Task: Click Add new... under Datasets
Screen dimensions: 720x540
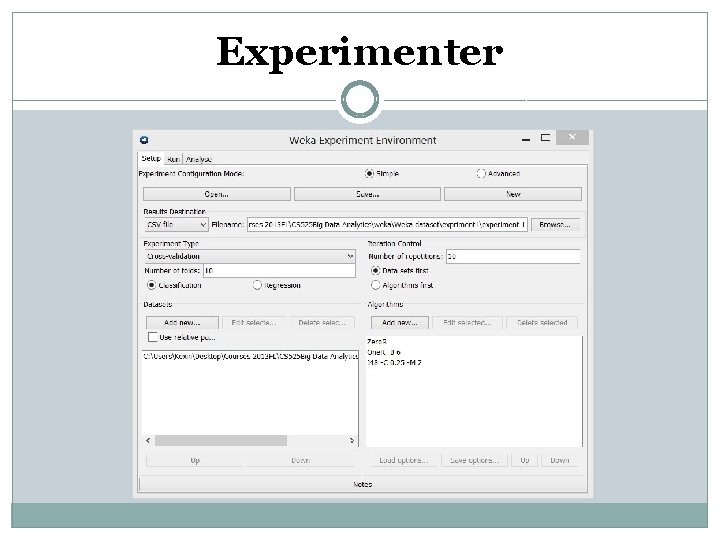Action: pos(182,323)
